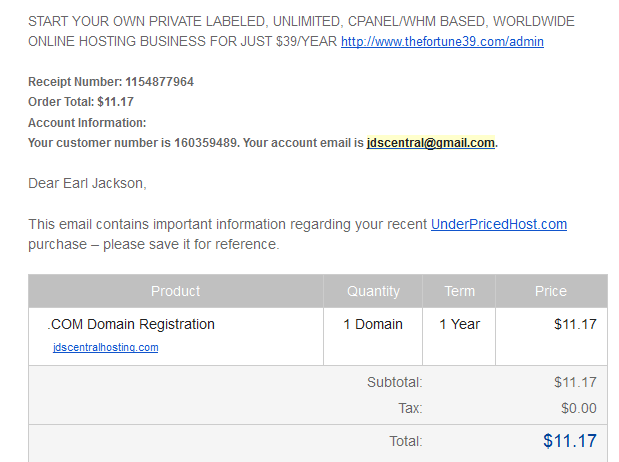
Task: Click the Price column header
Action: [551, 291]
